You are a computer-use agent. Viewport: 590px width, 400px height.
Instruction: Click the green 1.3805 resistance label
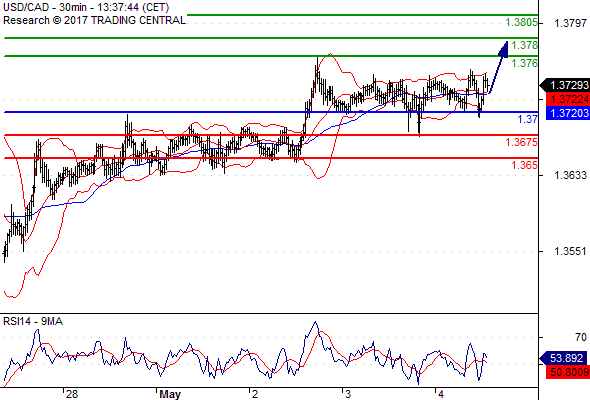pos(522,23)
